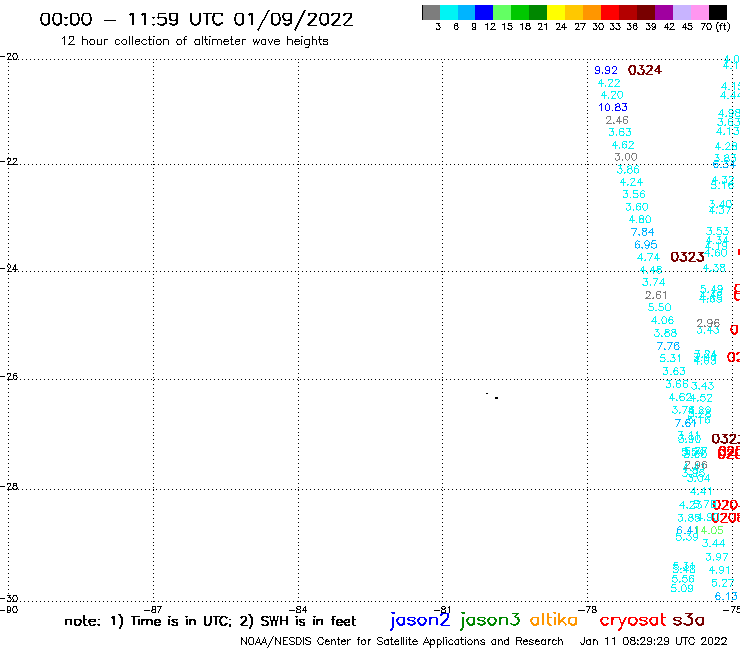Click the pink 70 ft legend swatch
740x650 pixels.
coord(699,12)
